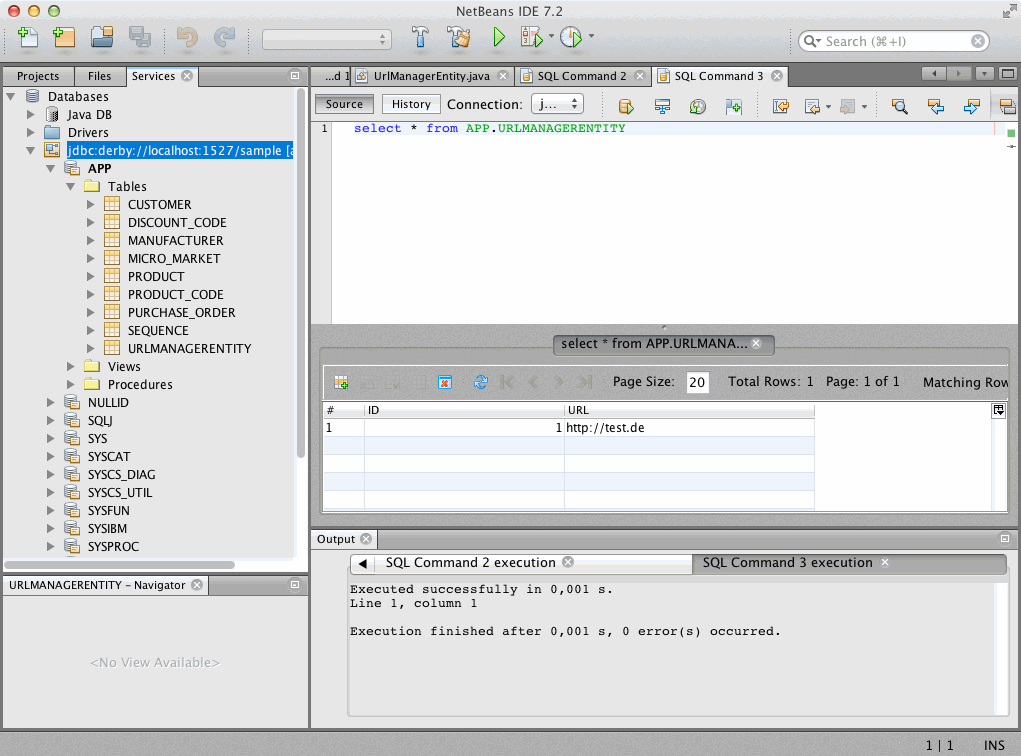Click the New File toolbar icon
This screenshot has height=756, width=1021.
pyautogui.click(x=28, y=38)
